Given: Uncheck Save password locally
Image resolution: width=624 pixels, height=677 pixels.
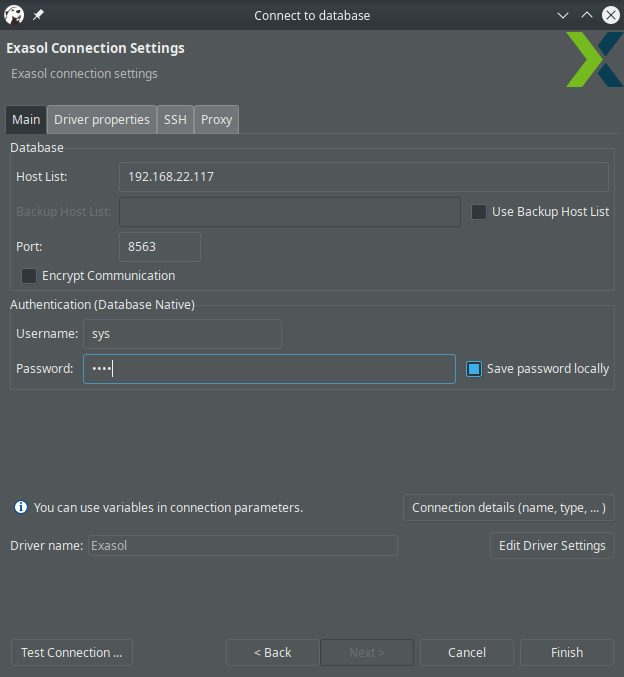Looking at the screenshot, I should pos(474,369).
